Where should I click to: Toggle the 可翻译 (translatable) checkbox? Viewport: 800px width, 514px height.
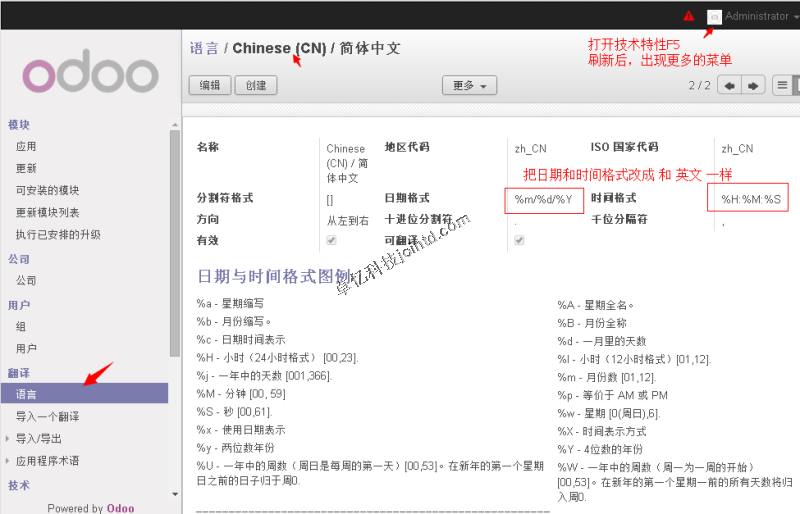519,241
